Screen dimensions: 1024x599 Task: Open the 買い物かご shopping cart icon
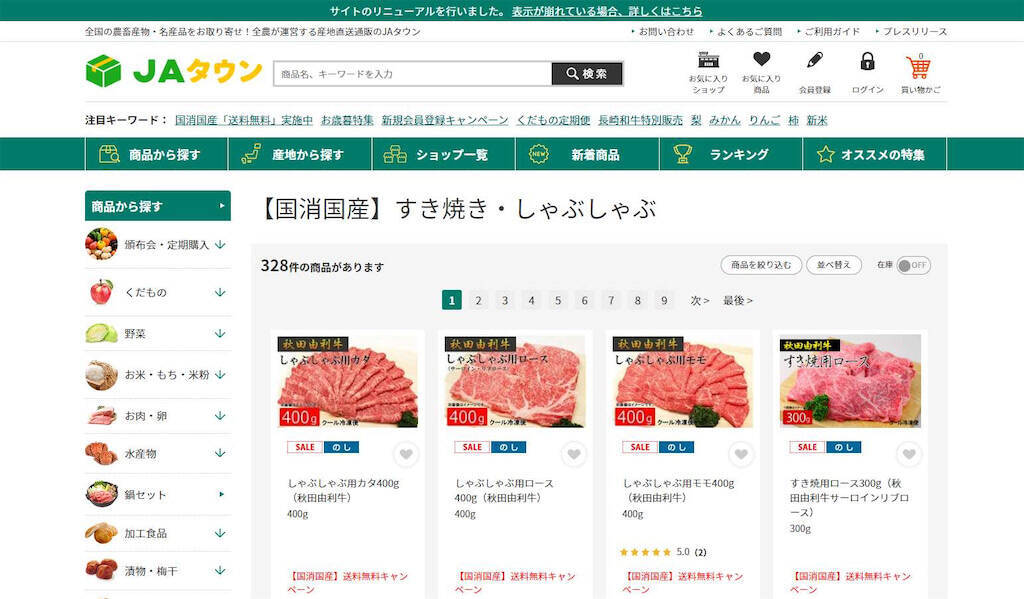(918, 67)
